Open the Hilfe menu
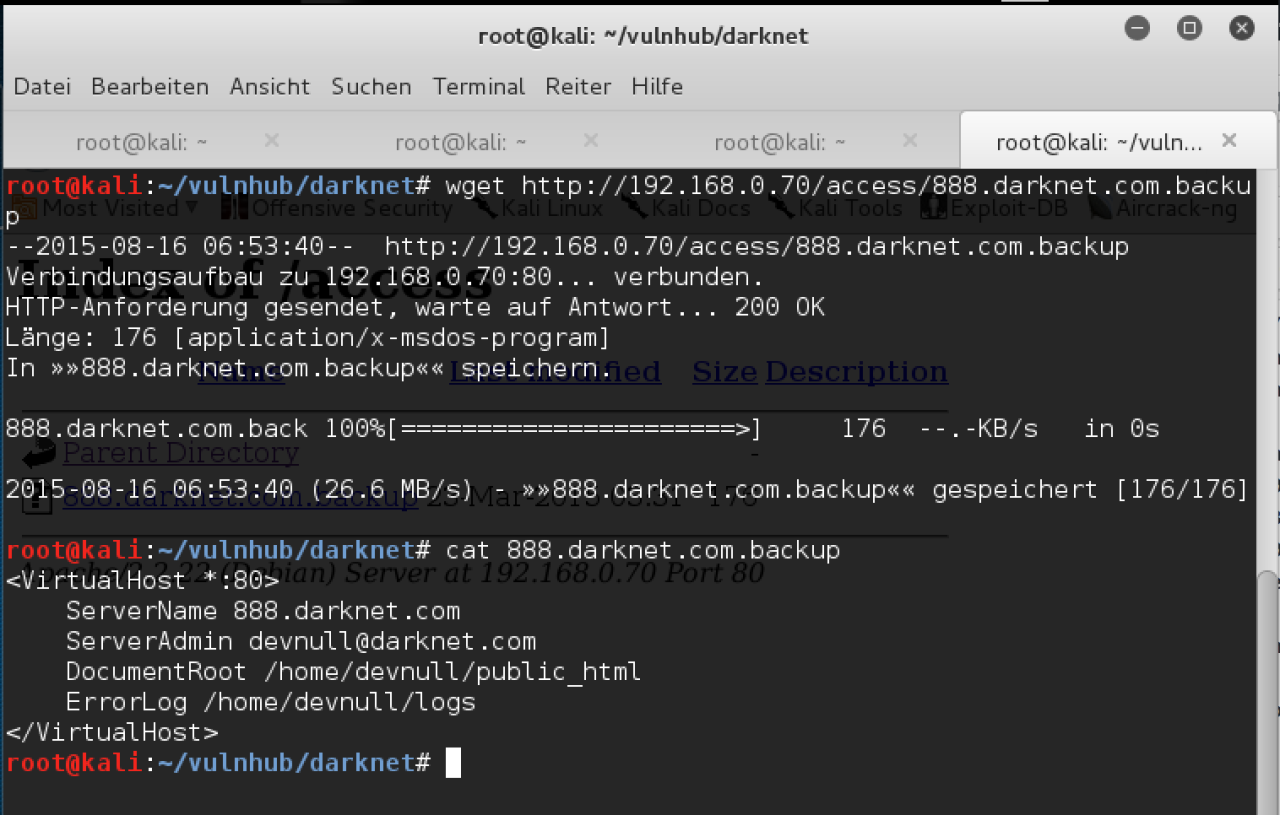The image size is (1280, 815). tap(657, 87)
